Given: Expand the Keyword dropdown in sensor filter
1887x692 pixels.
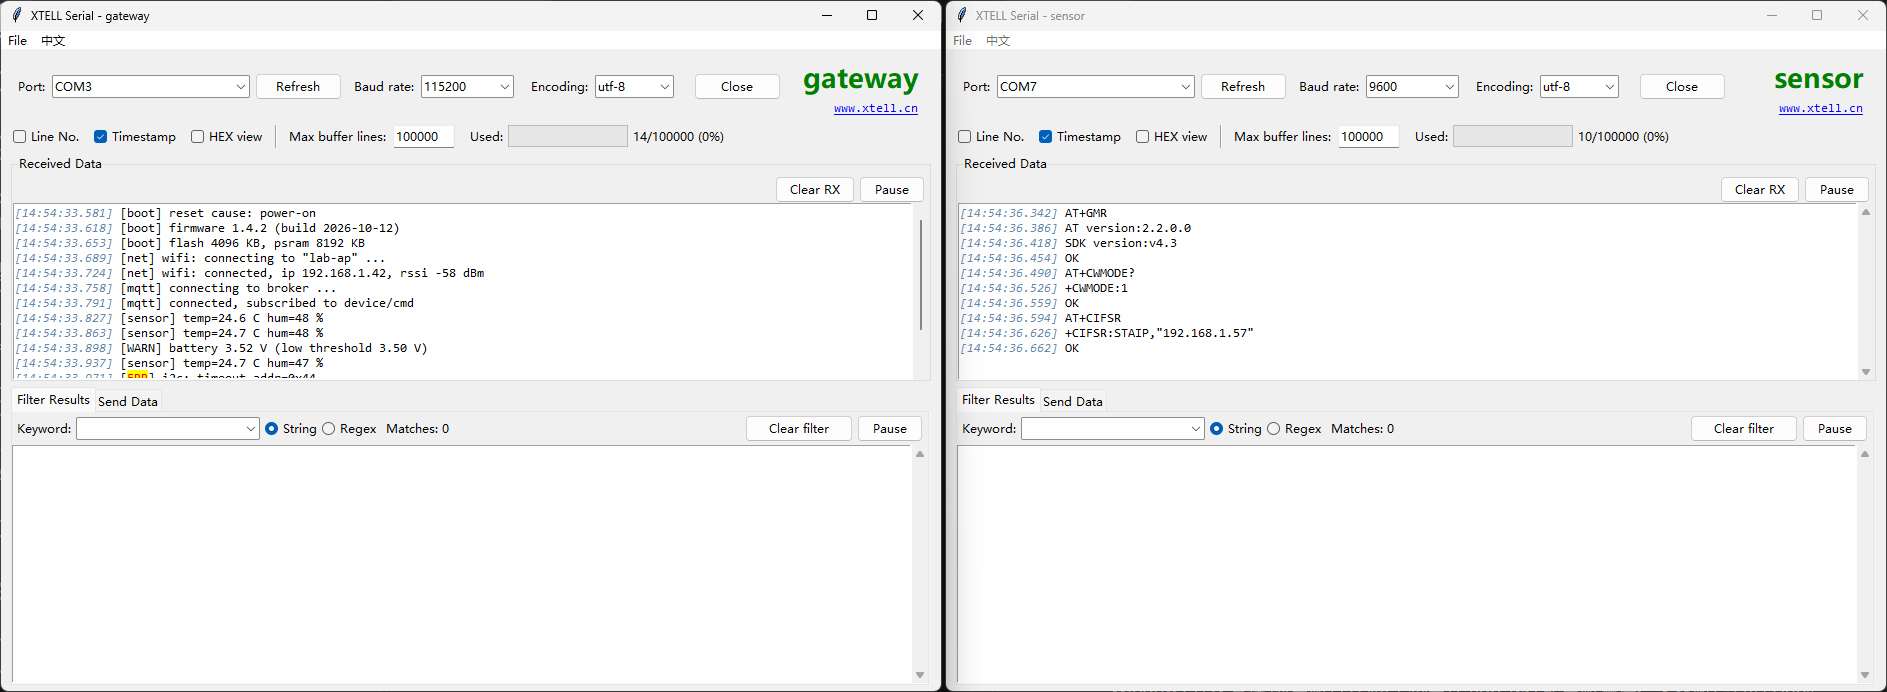Looking at the screenshot, I should (x=1196, y=429).
